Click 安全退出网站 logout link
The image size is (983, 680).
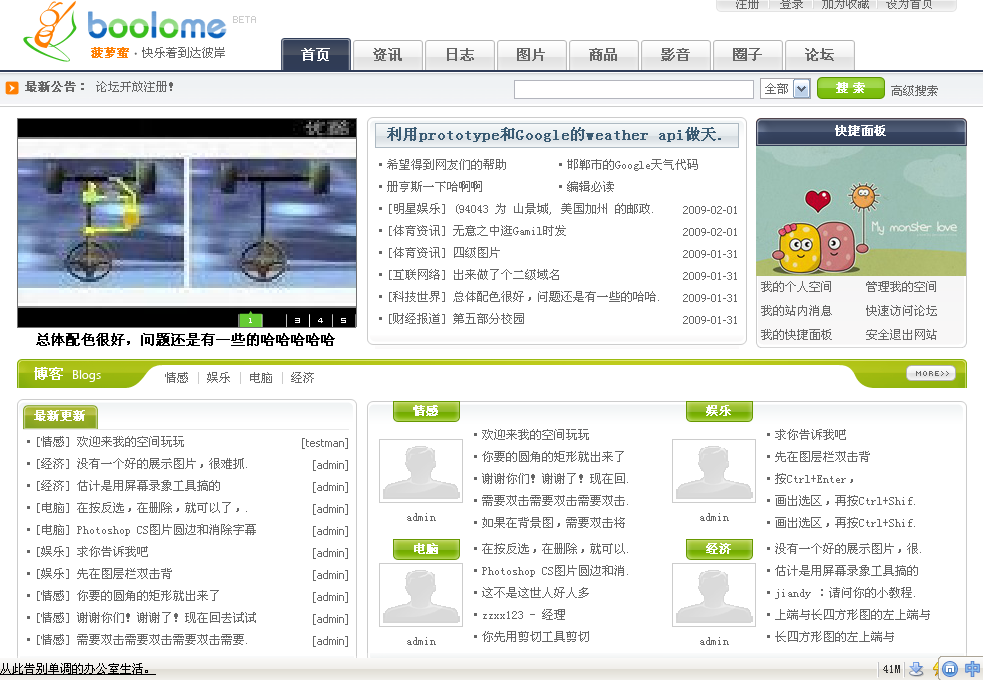pos(901,334)
